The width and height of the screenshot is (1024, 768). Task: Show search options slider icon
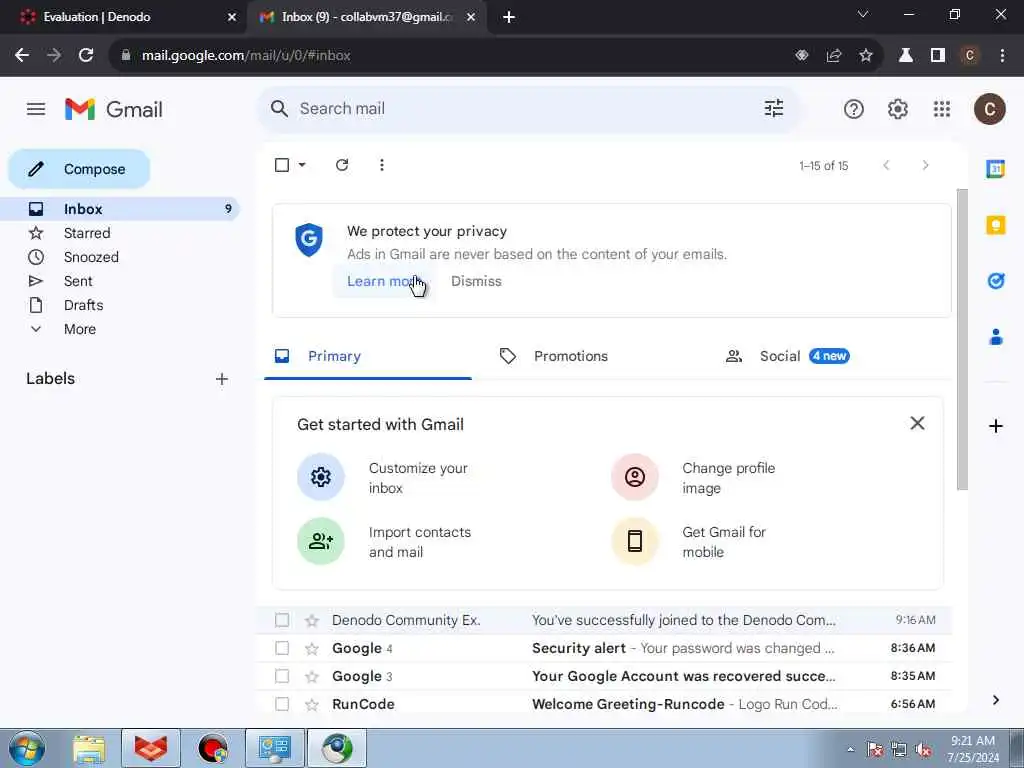774,108
